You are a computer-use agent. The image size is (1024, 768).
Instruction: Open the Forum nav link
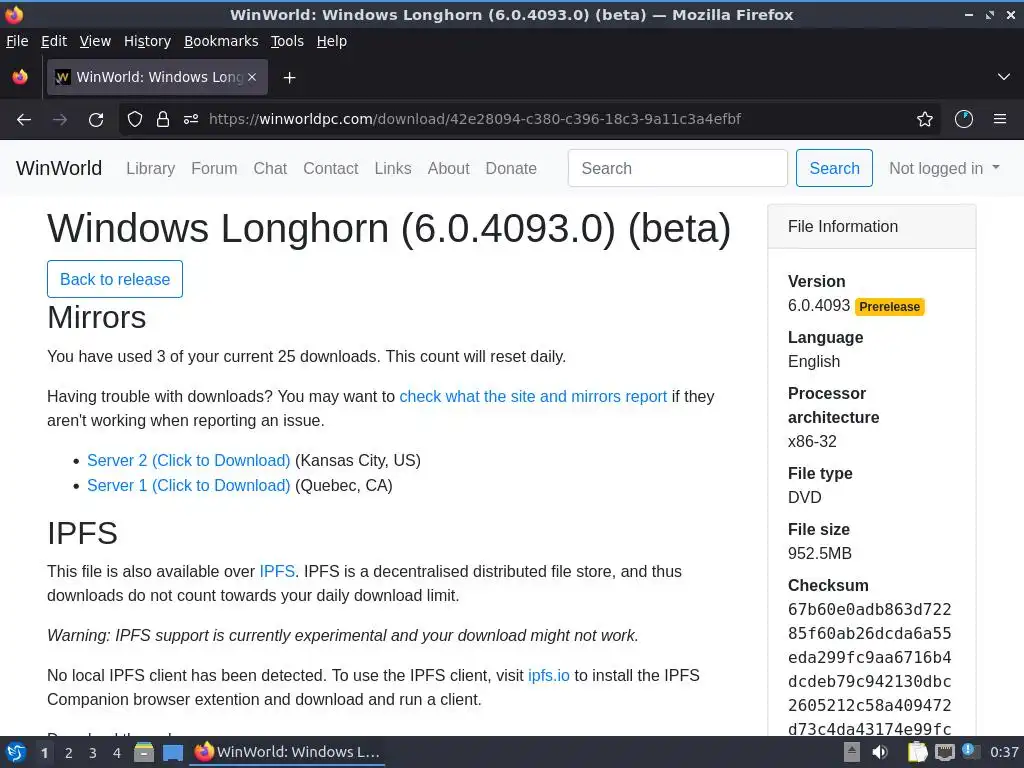(x=214, y=168)
